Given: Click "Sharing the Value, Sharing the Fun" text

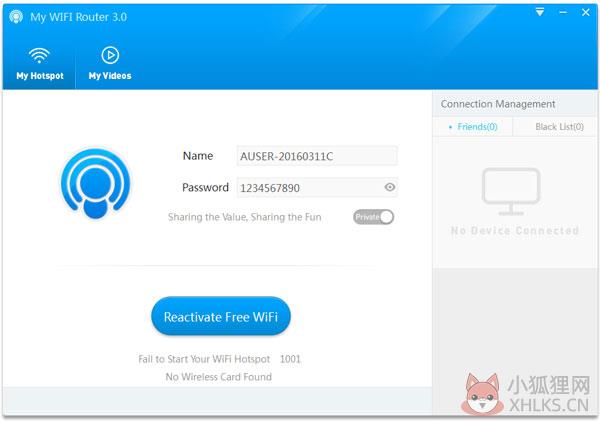Looking at the screenshot, I should 245,217.
